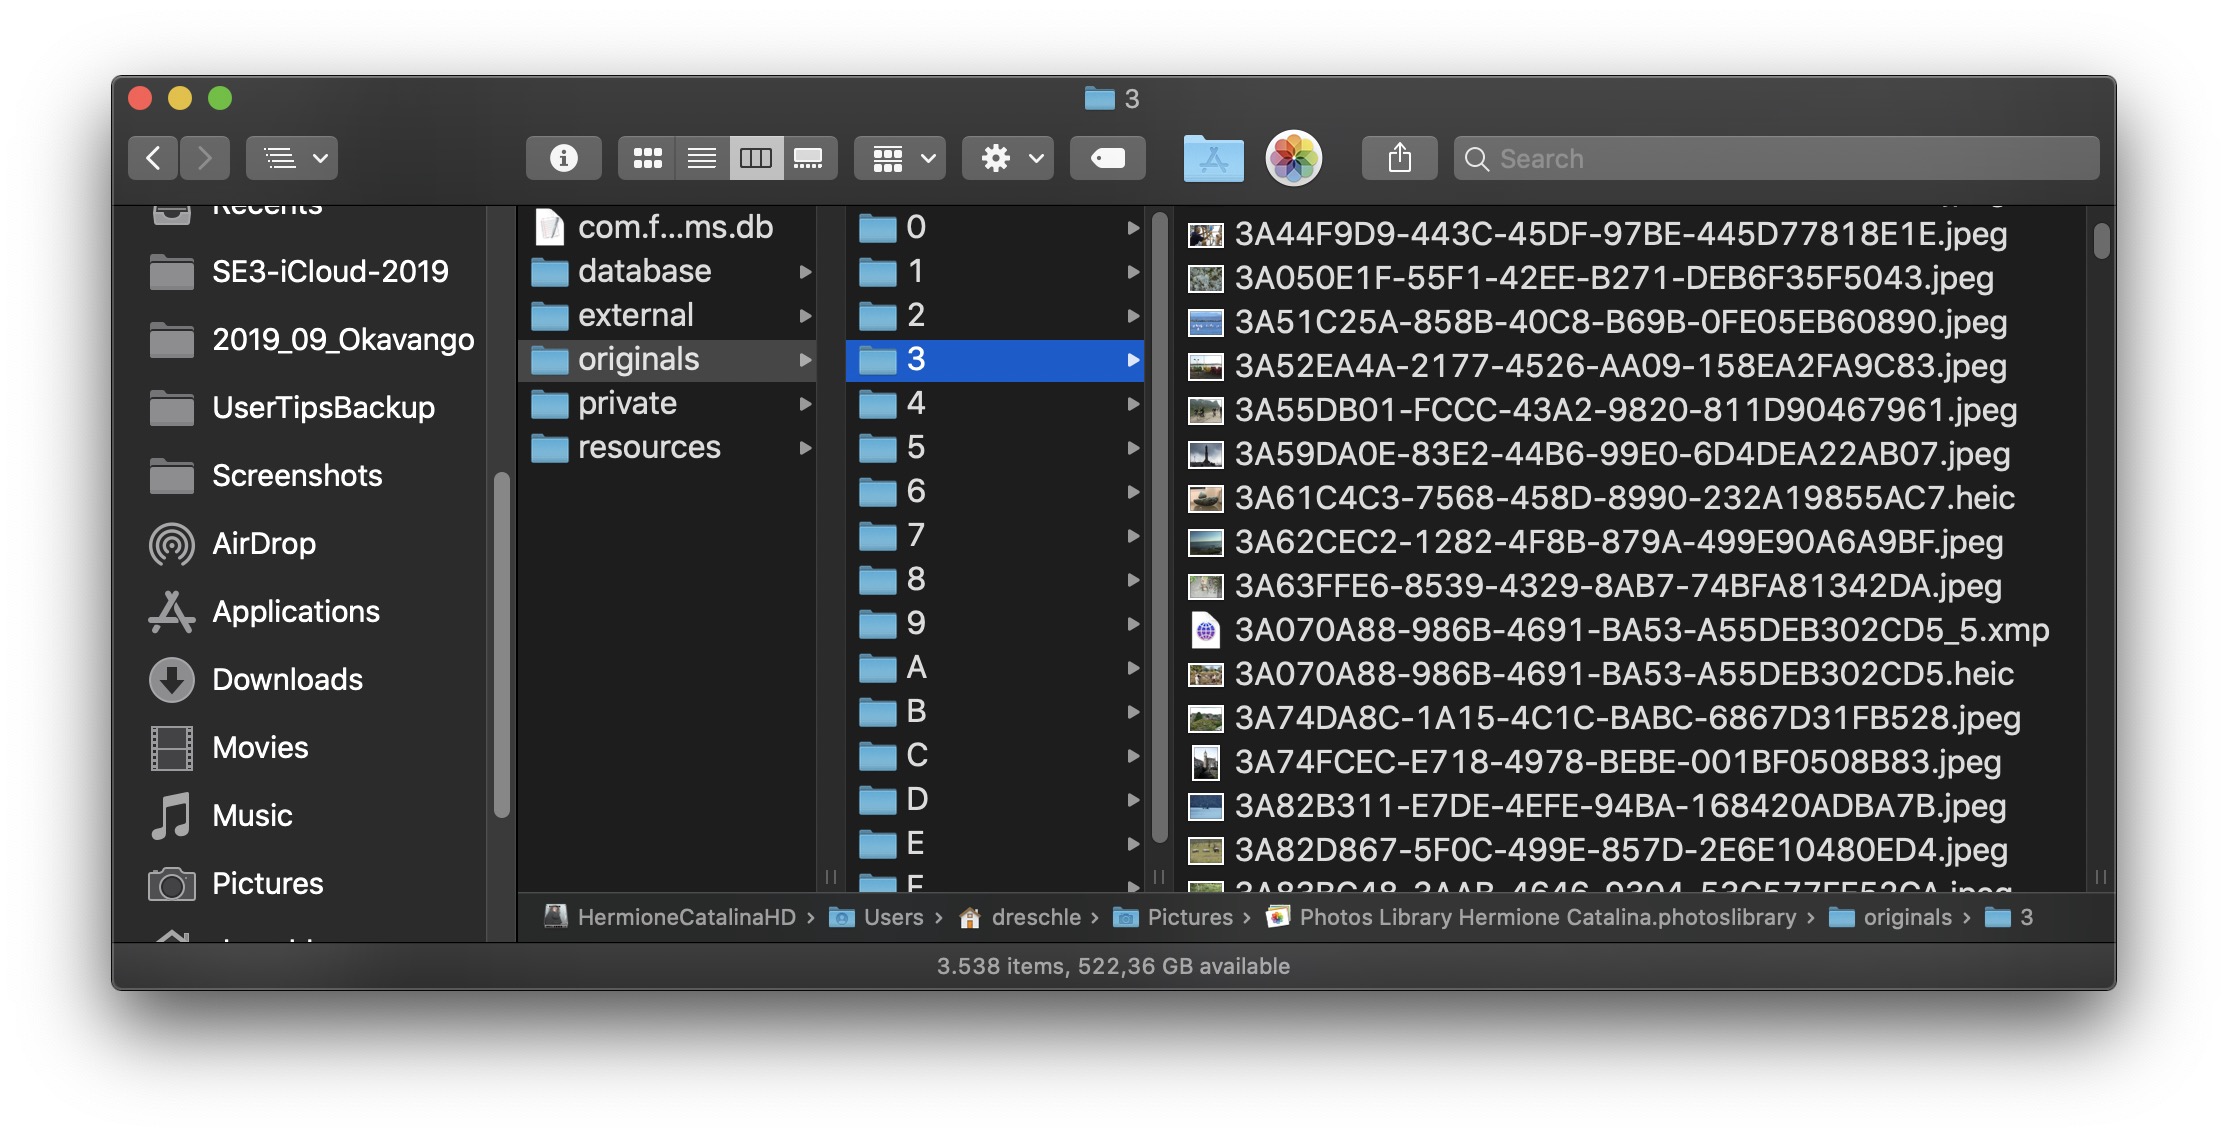Screen dimensions: 2228x1138
Task: Click the file list vertical scrollbar
Action: point(2101,242)
